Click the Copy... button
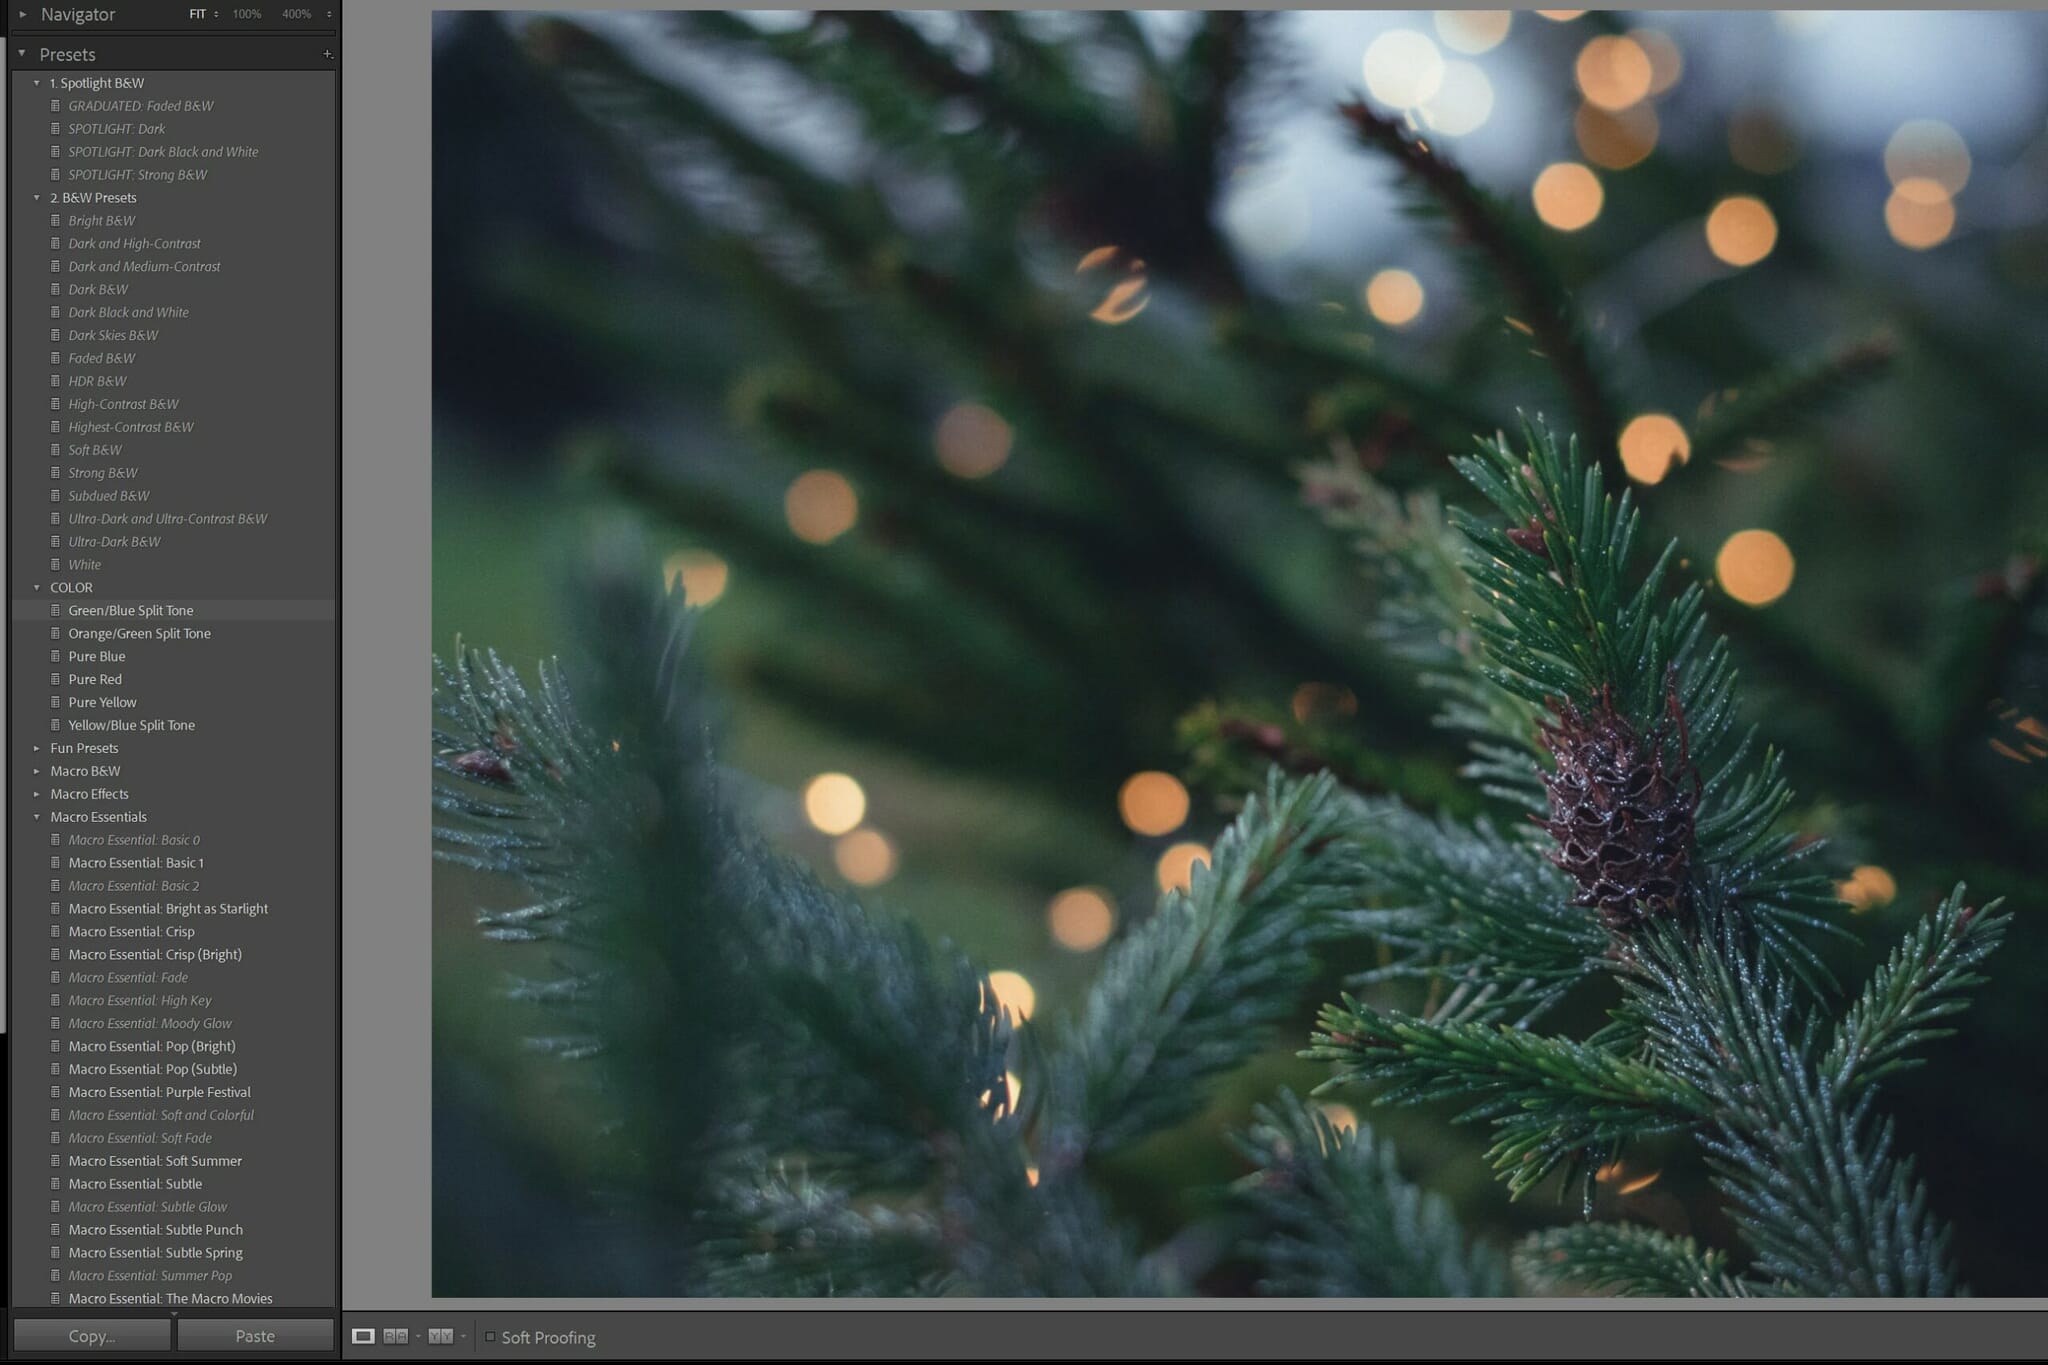 [91, 1335]
